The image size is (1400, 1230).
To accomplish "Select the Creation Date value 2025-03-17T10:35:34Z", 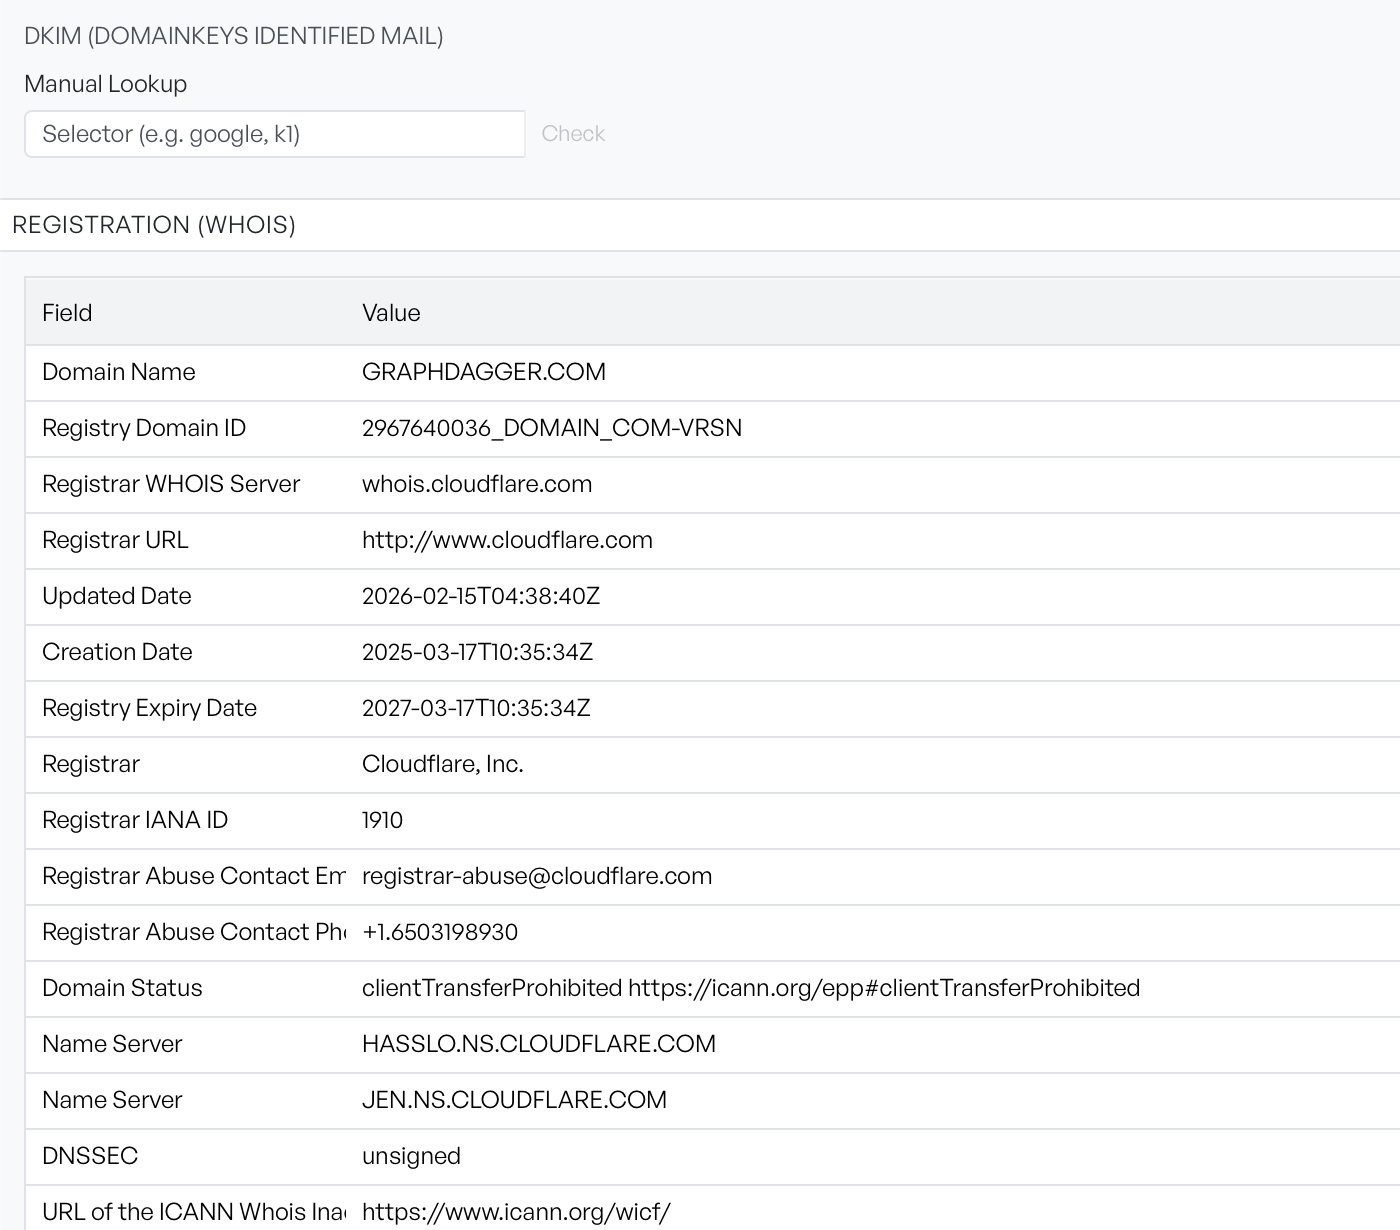I will point(477,652).
